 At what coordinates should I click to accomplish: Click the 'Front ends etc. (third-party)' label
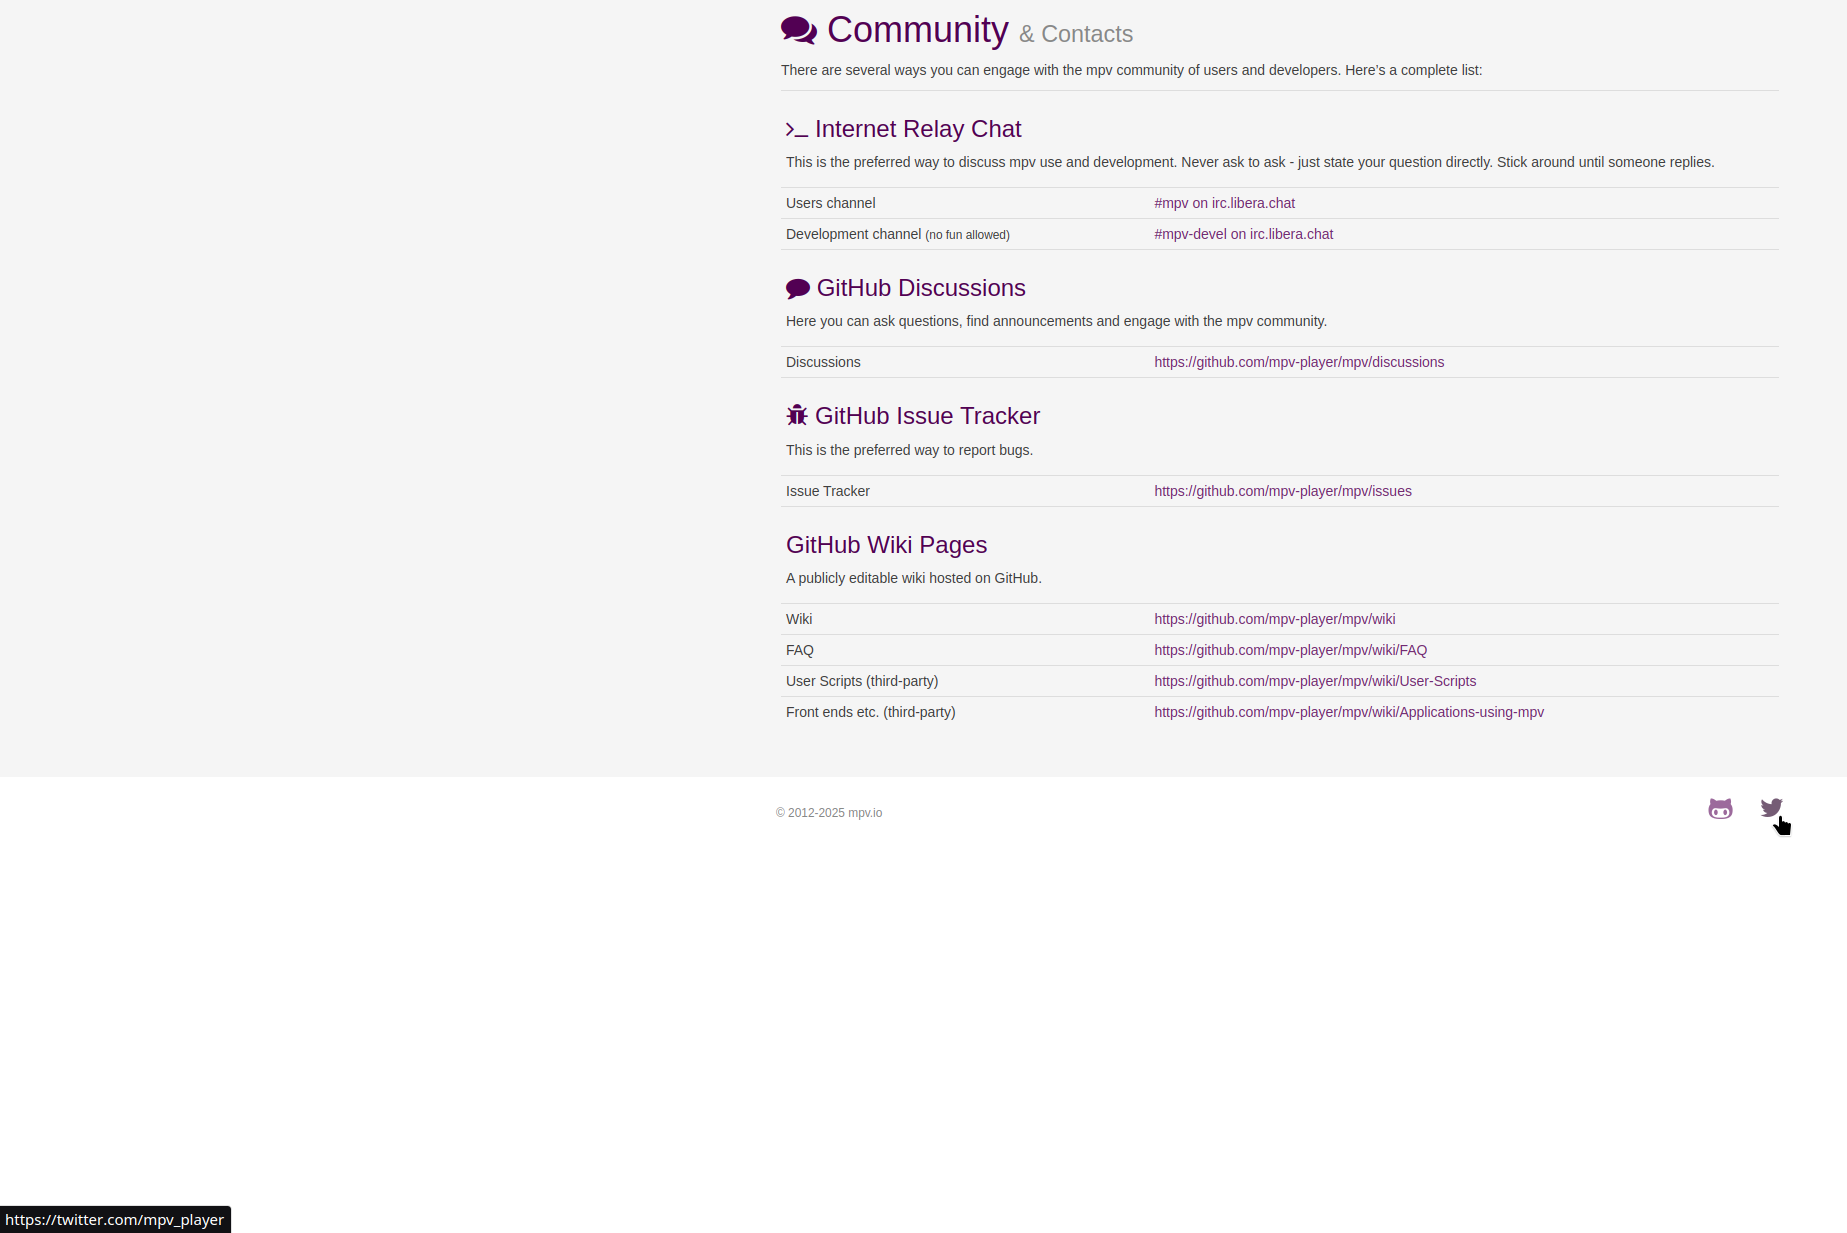(871, 712)
